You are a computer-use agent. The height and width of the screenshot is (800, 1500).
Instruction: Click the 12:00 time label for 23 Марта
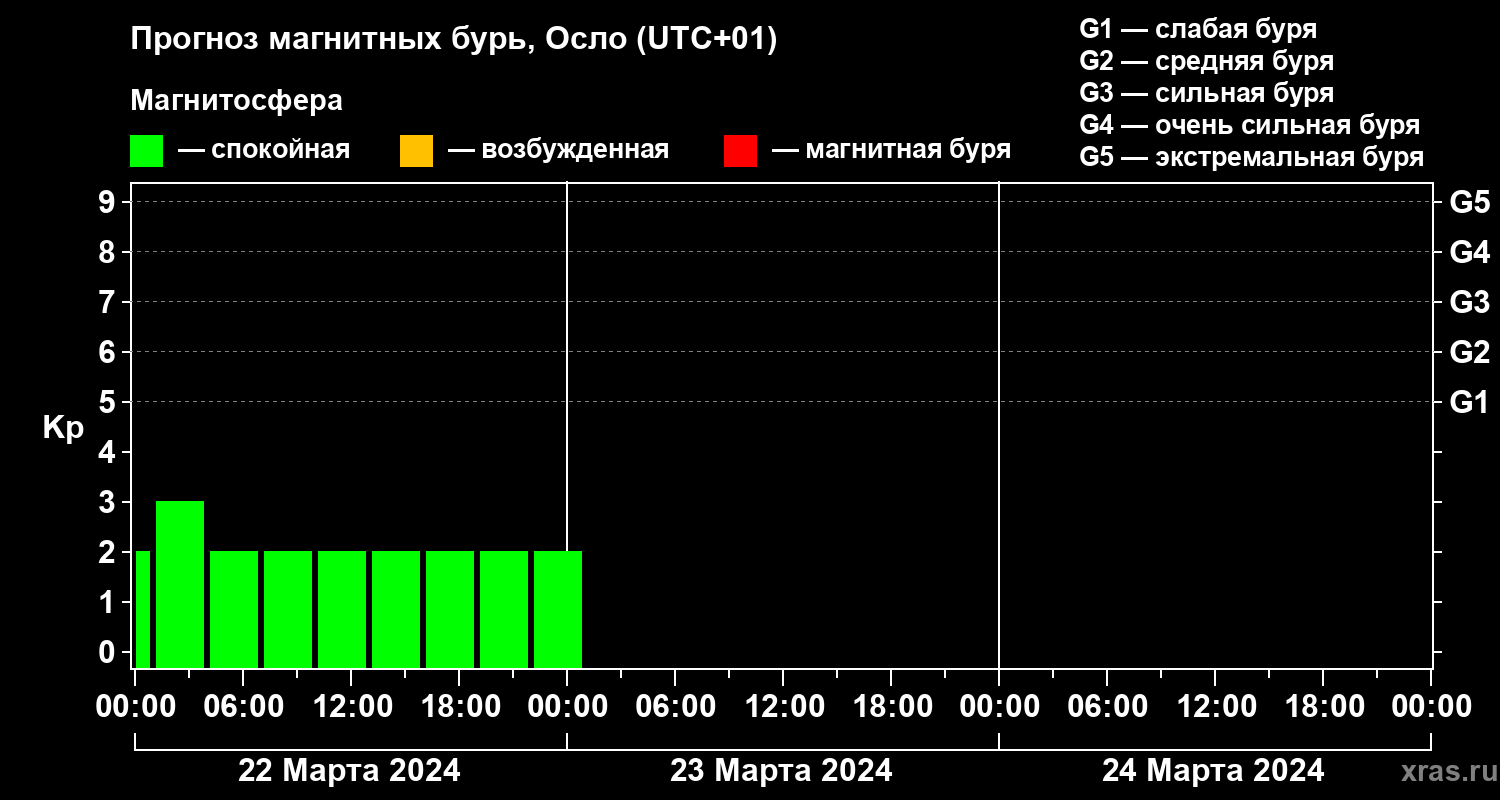click(783, 706)
